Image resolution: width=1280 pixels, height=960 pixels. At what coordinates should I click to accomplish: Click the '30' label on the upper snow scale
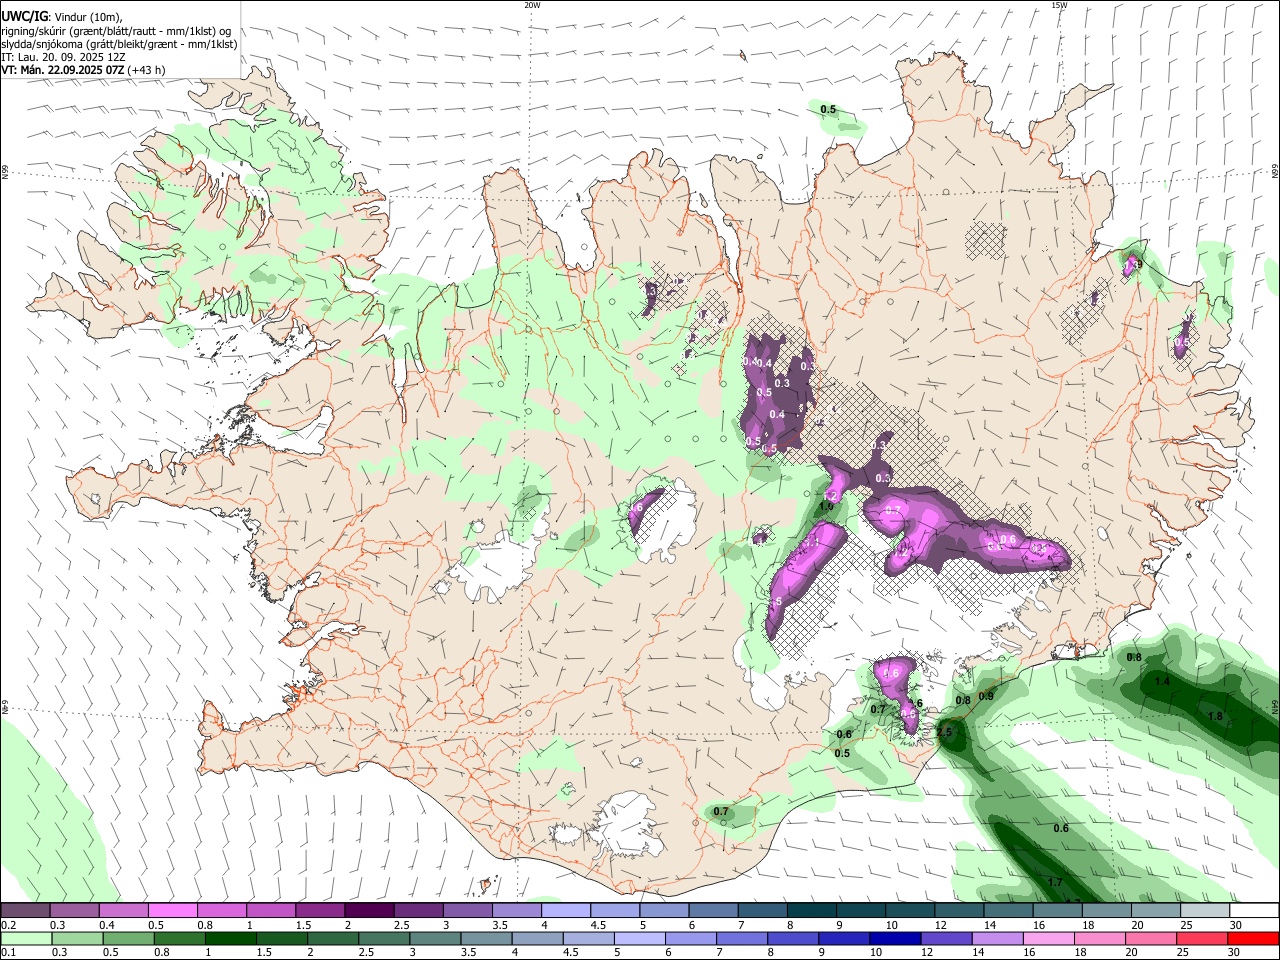tap(1236, 925)
